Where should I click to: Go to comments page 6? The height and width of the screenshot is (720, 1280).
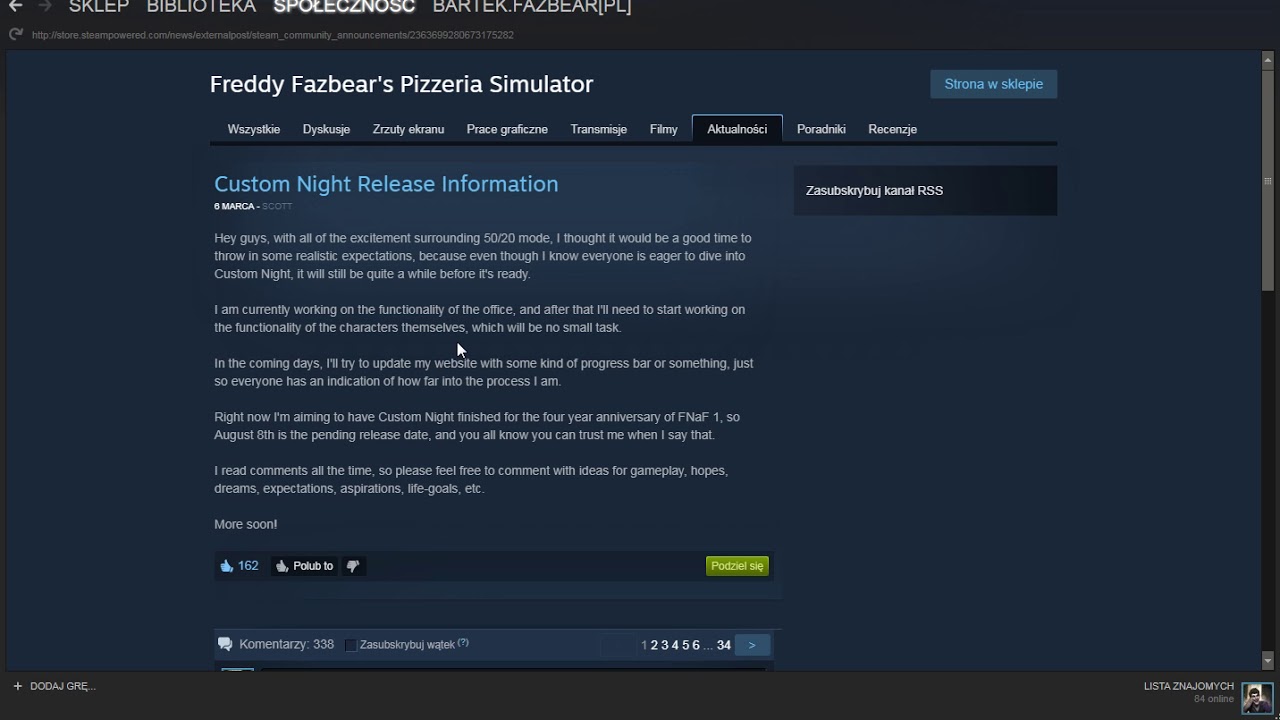point(696,645)
